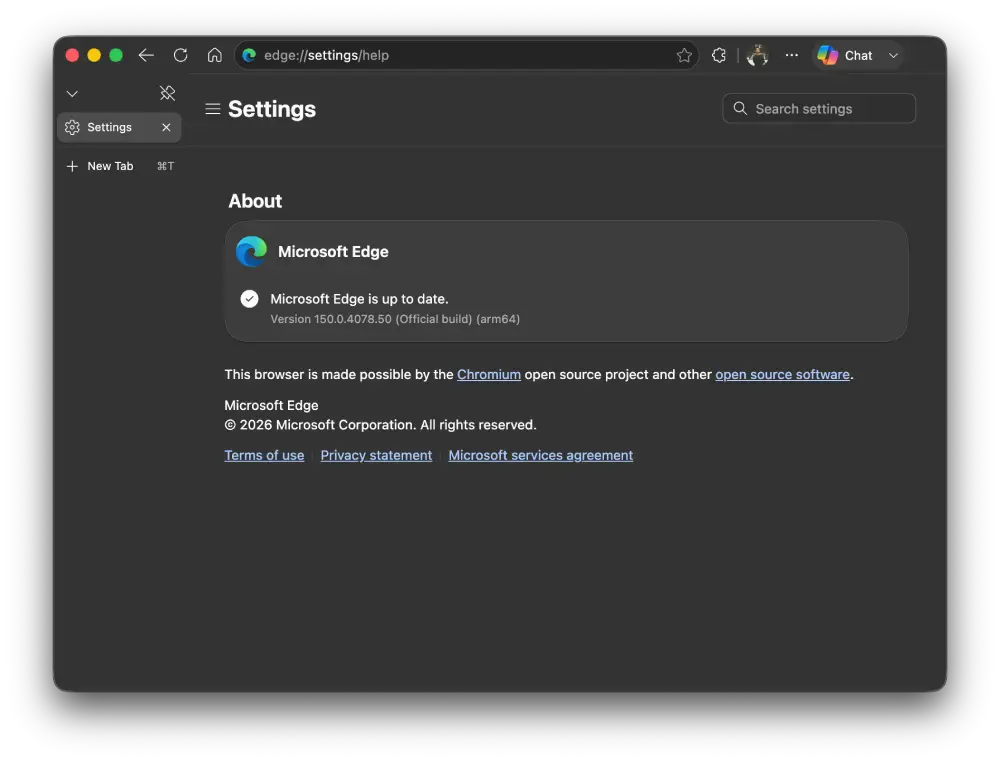Image resolution: width=1000 pixels, height=762 pixels.
Task: Select the Settings tab
Action: [x=119, y=128]
